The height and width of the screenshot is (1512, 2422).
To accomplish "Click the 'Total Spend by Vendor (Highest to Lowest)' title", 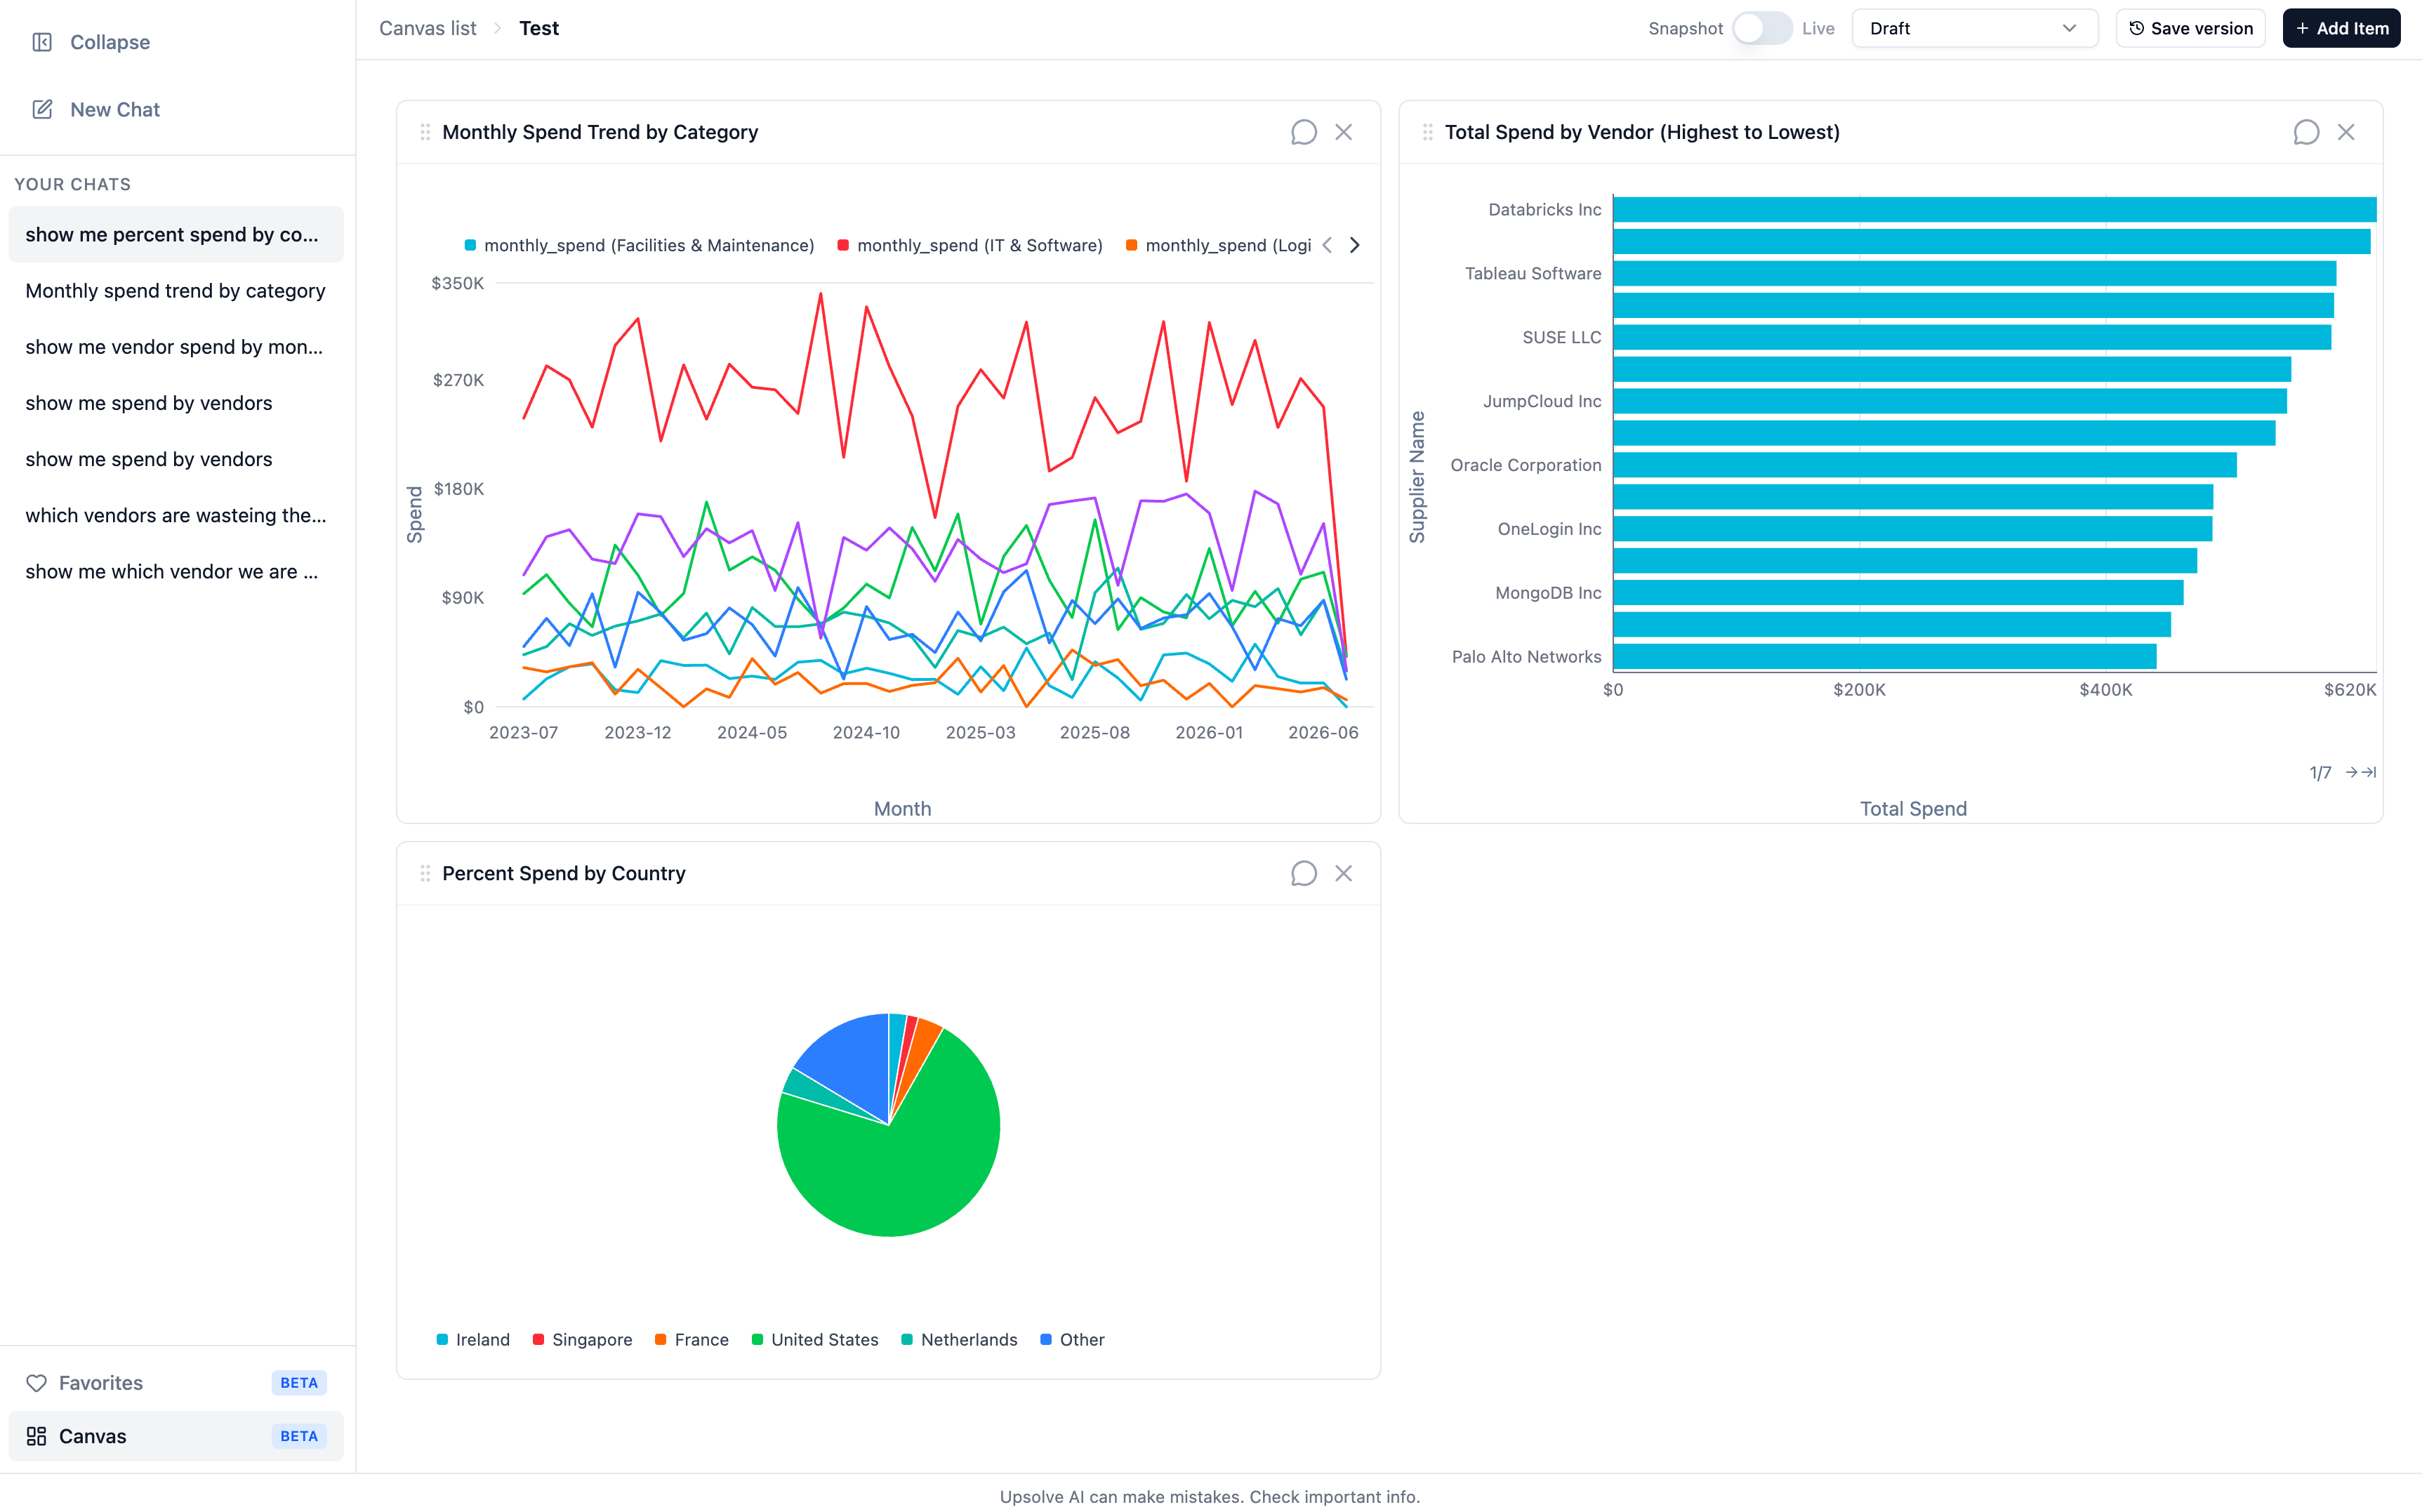I will click(x=1642, y=132).
